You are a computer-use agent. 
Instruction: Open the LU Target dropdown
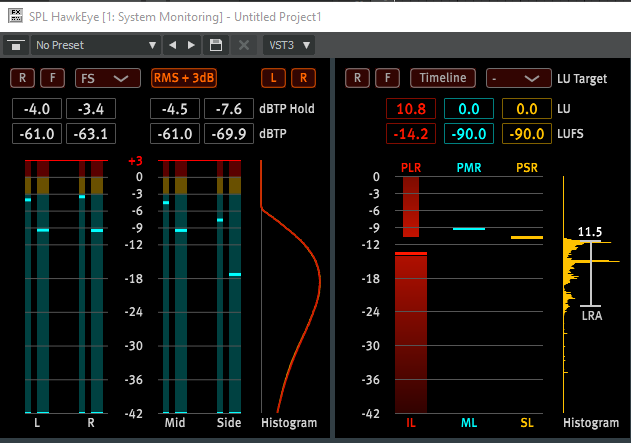[519, 78]
